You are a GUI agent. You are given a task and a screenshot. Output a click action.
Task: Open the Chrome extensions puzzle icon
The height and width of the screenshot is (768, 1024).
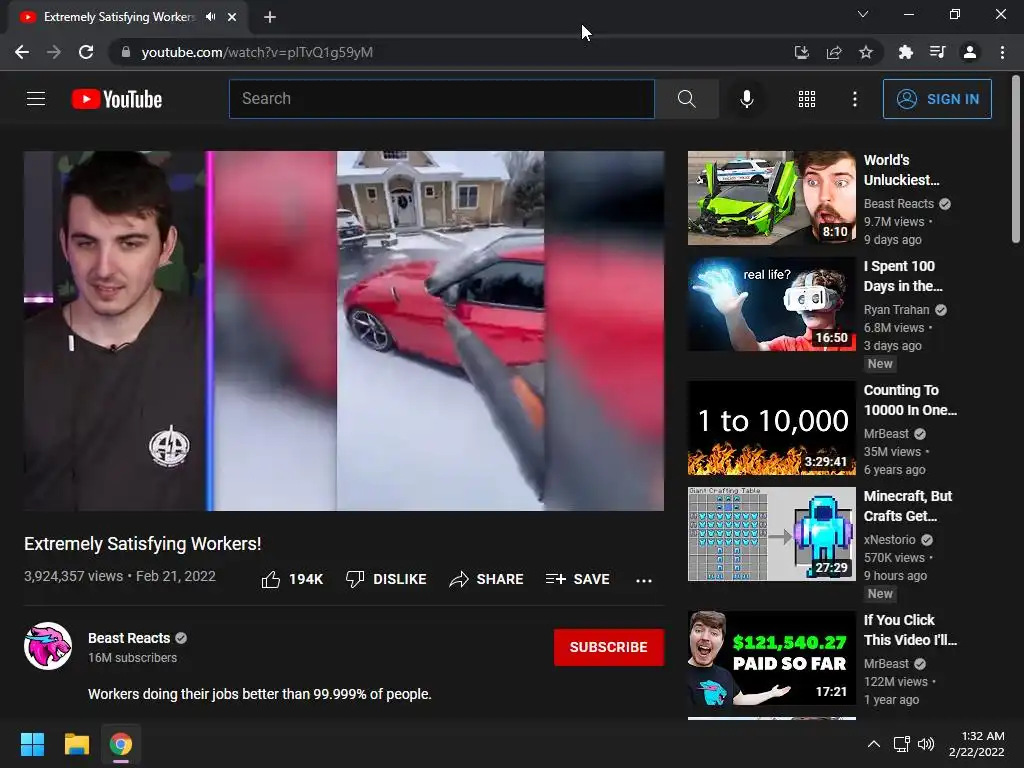pyautogui.click(x=905, y=52)
